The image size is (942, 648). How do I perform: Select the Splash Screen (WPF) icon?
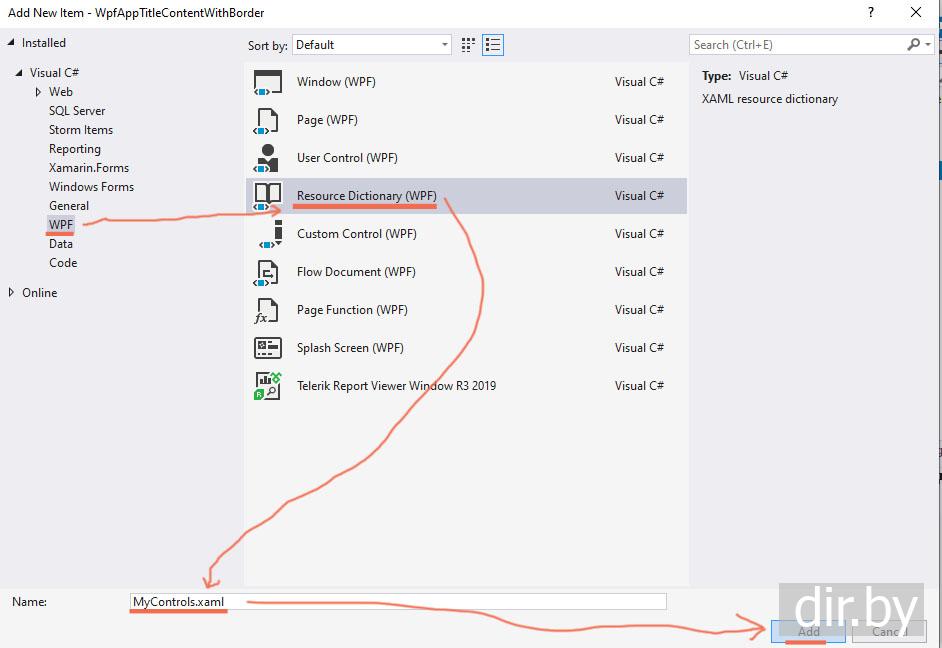[x=268, y=348]
